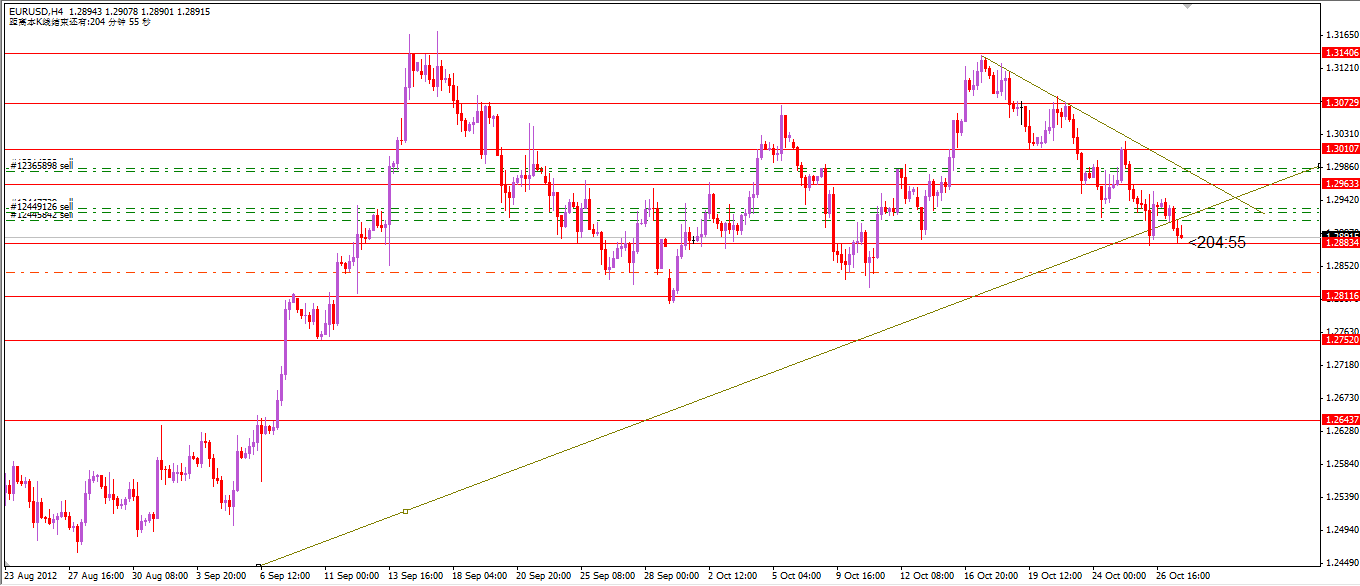This screenshot has width=1360, height=586.
Task: Click the 1.24490 price scale value
Action: coord(1342,563)
